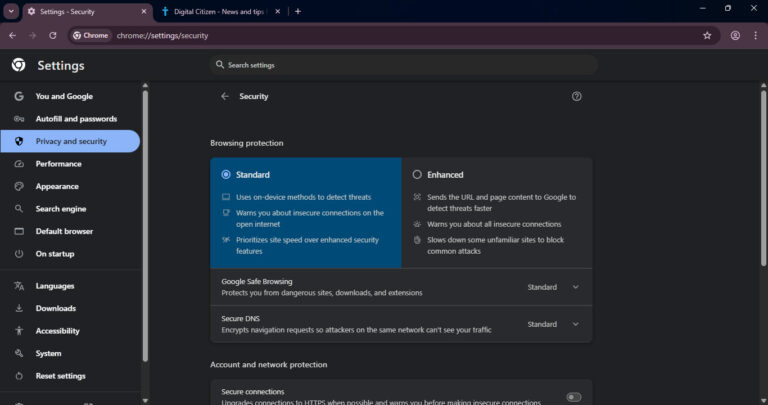Open Accessibility settings
This screenshot has height=405, width=768.
point(71,331)
